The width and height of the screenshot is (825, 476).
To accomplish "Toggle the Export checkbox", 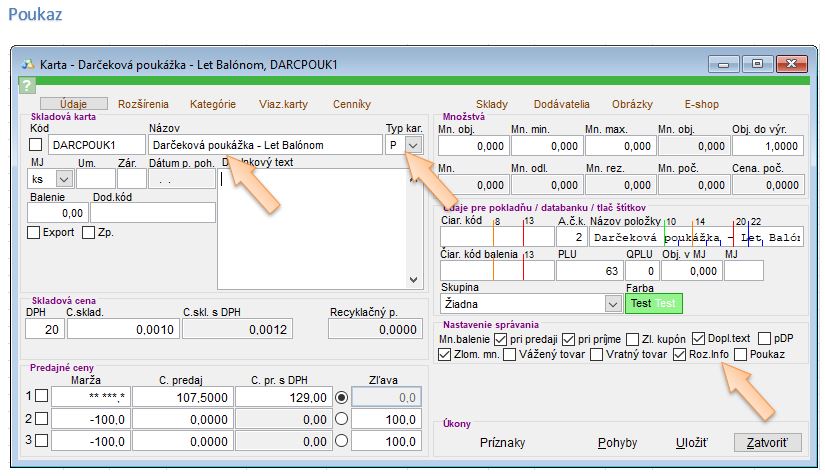I will pyautogui.click(x=33, y=233).
